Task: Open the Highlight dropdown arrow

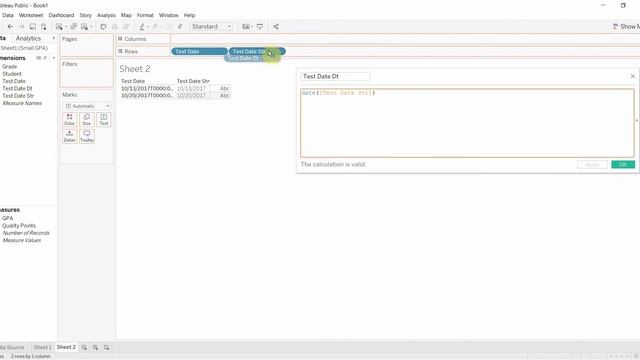Action: (148, 27)
